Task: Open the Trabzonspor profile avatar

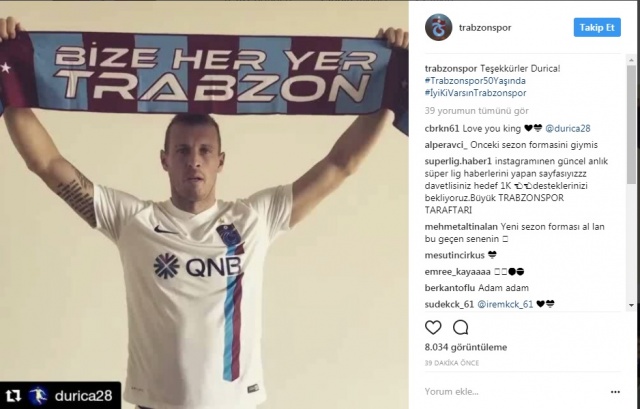Action: (x=438, y=27)
